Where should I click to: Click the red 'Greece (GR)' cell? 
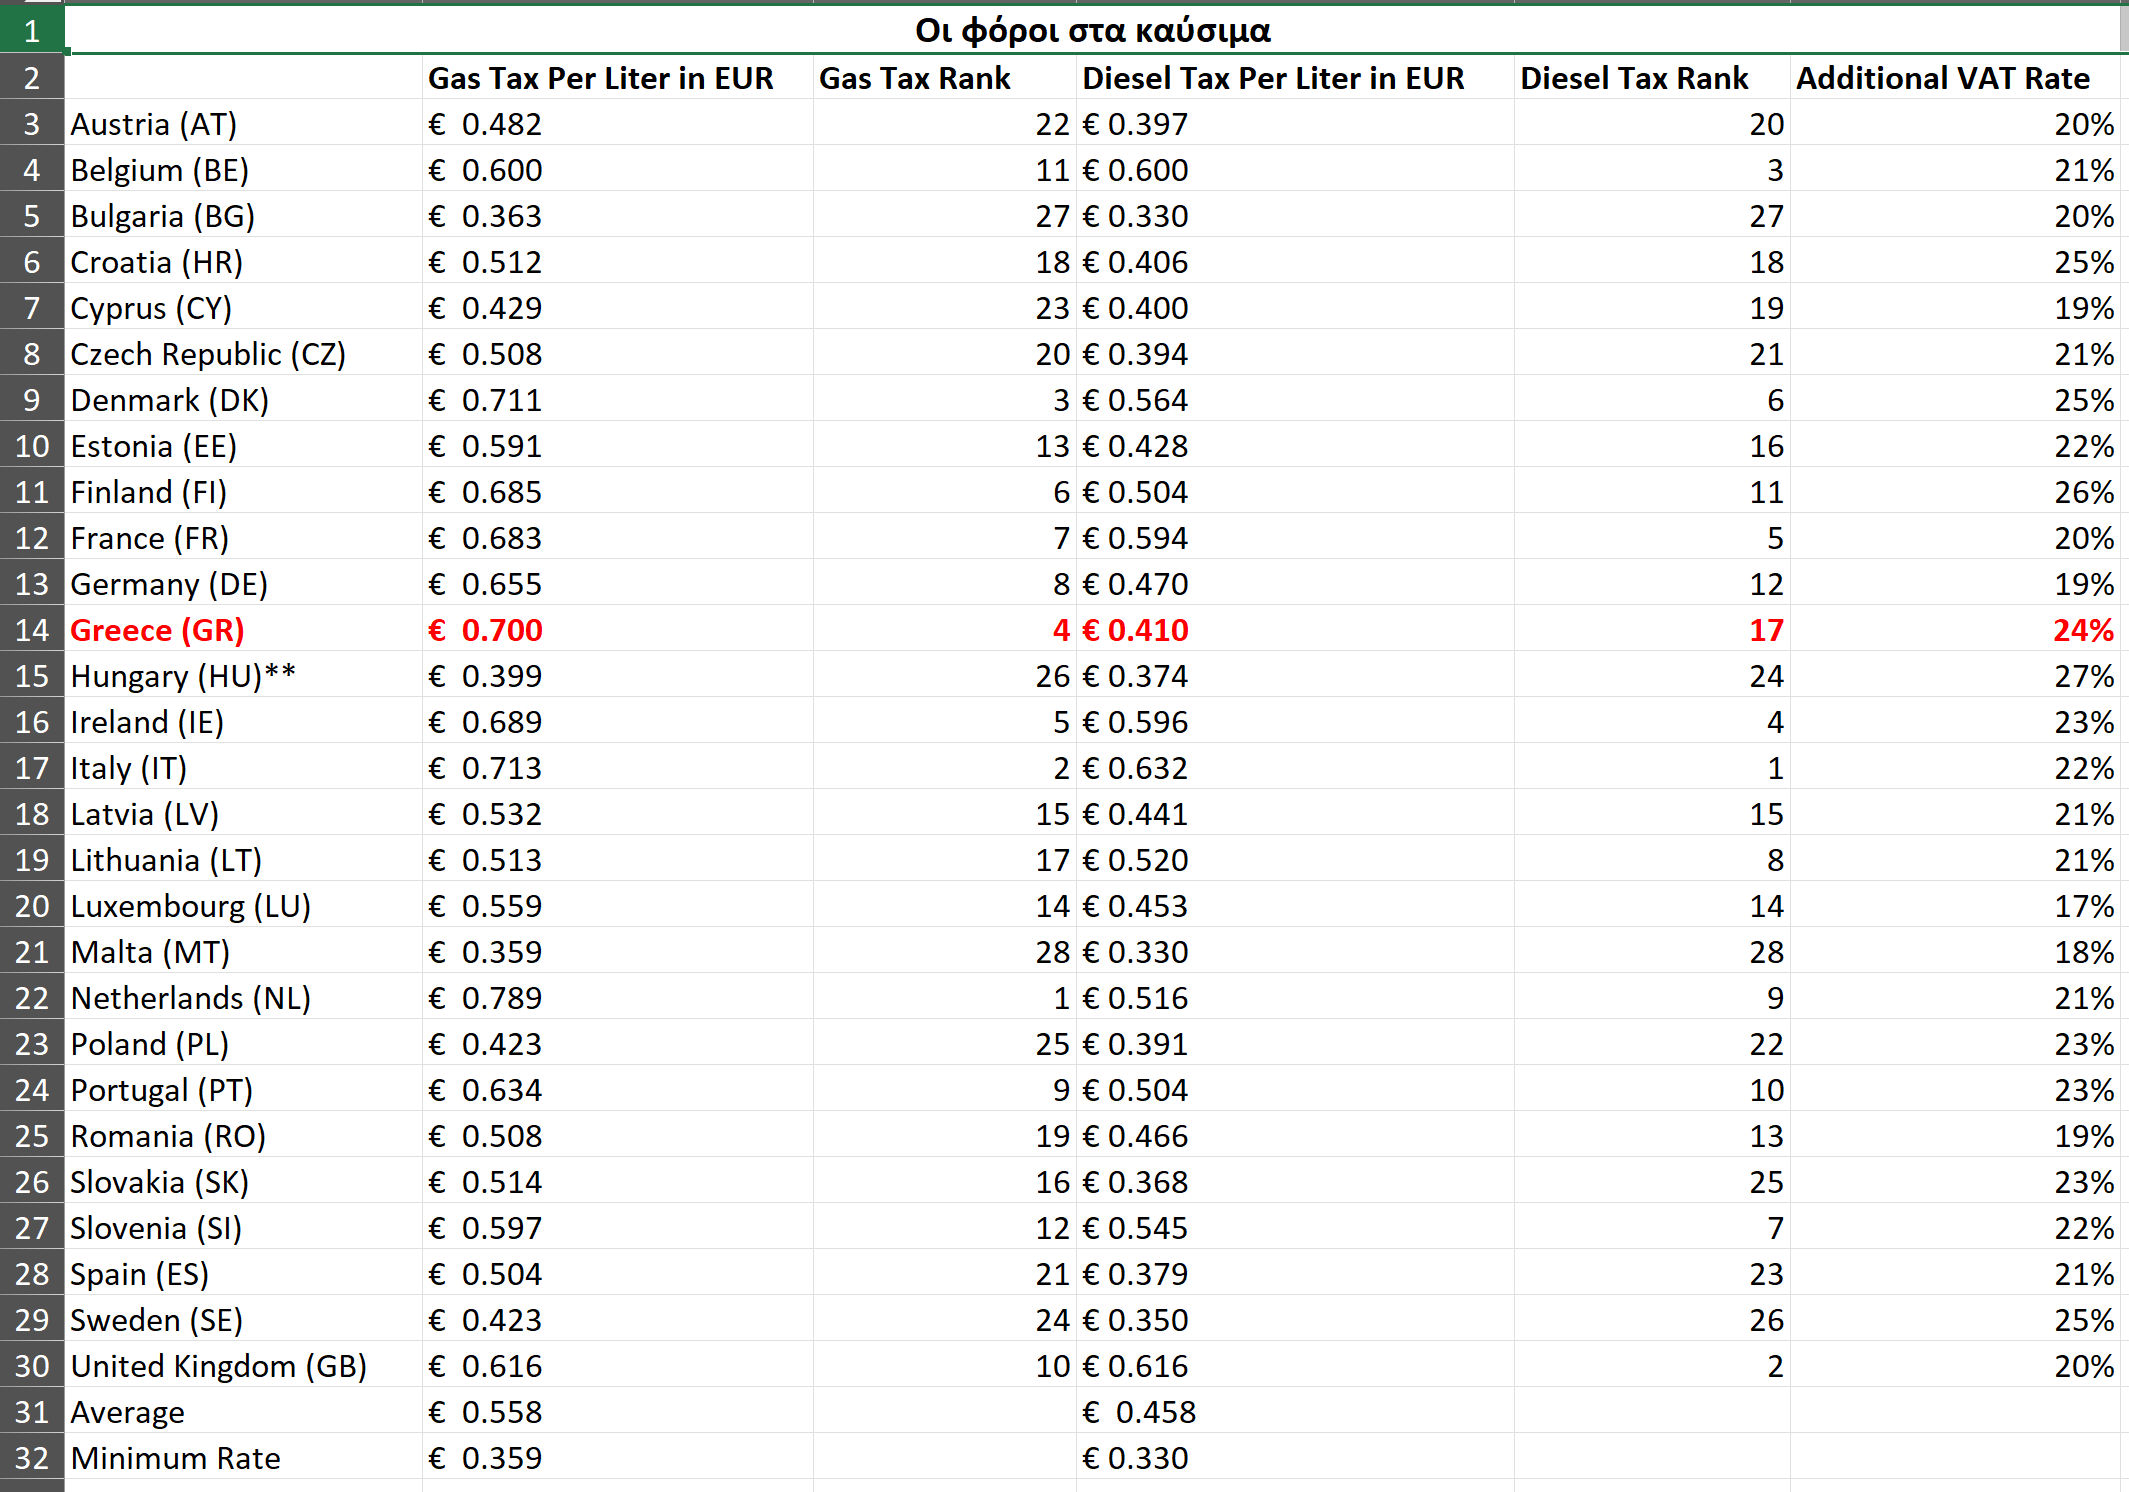coord(243,630)
